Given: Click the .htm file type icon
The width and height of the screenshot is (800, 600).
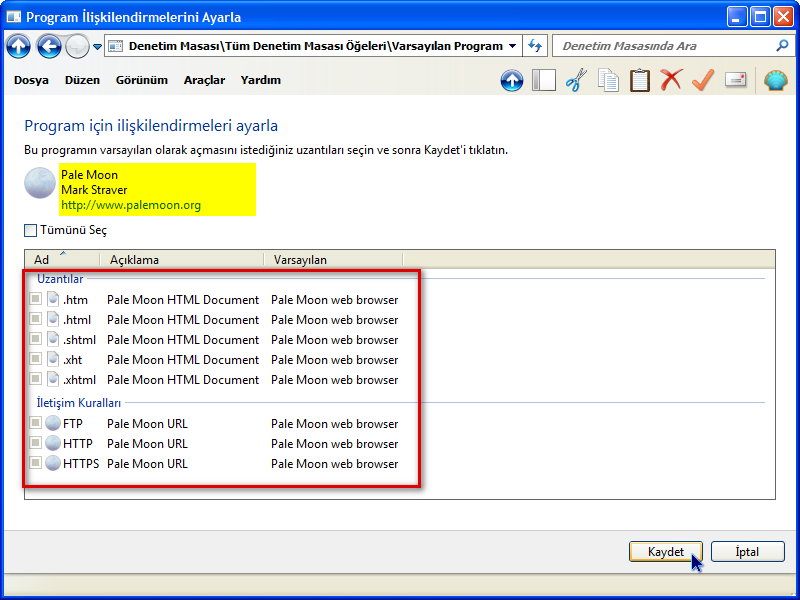Looking at the screenshot, I should click(53, 299).
